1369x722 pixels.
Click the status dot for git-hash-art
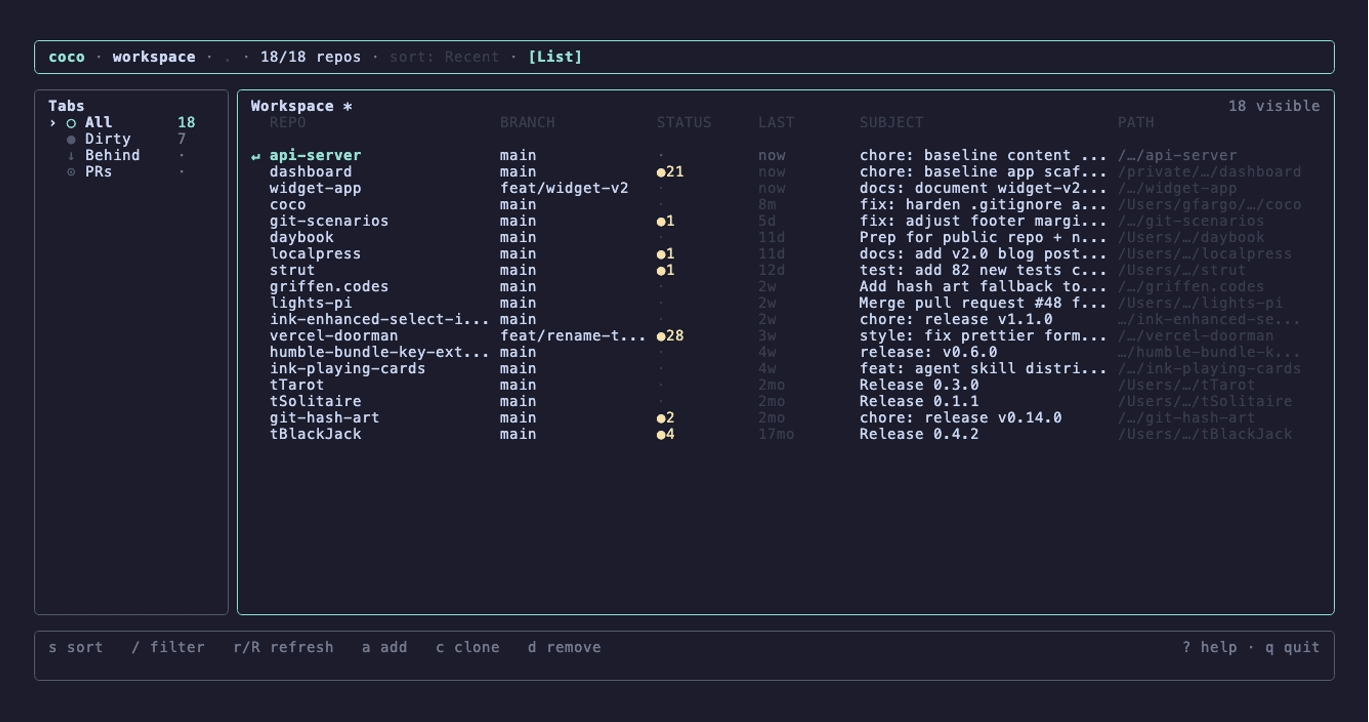click(661, 418)
